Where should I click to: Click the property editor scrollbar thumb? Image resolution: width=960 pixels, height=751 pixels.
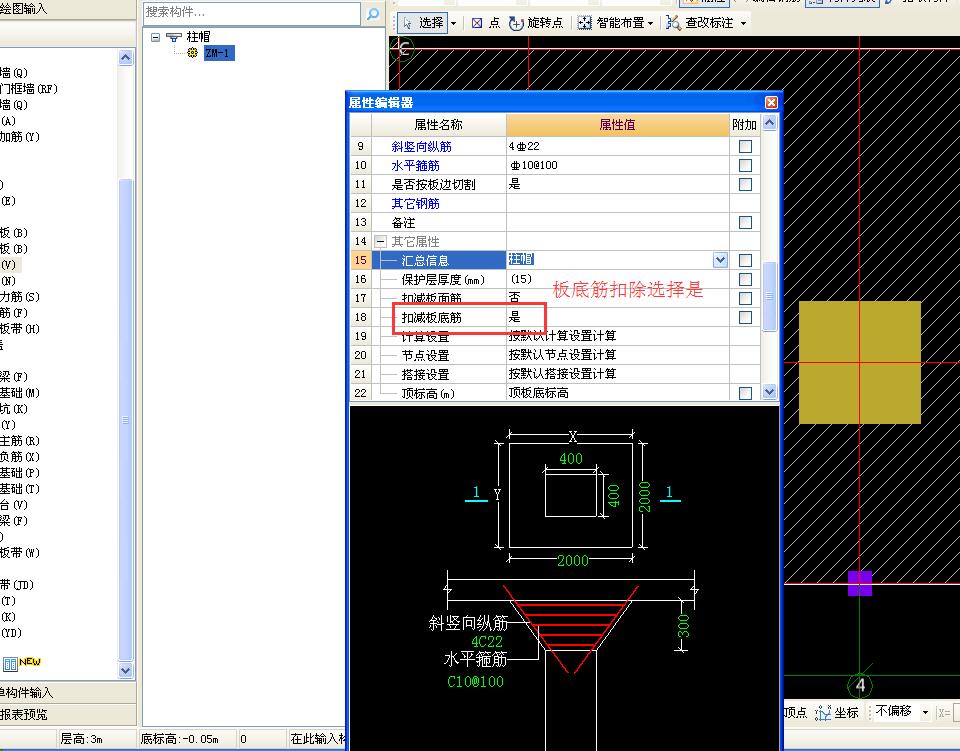point(770,296)
